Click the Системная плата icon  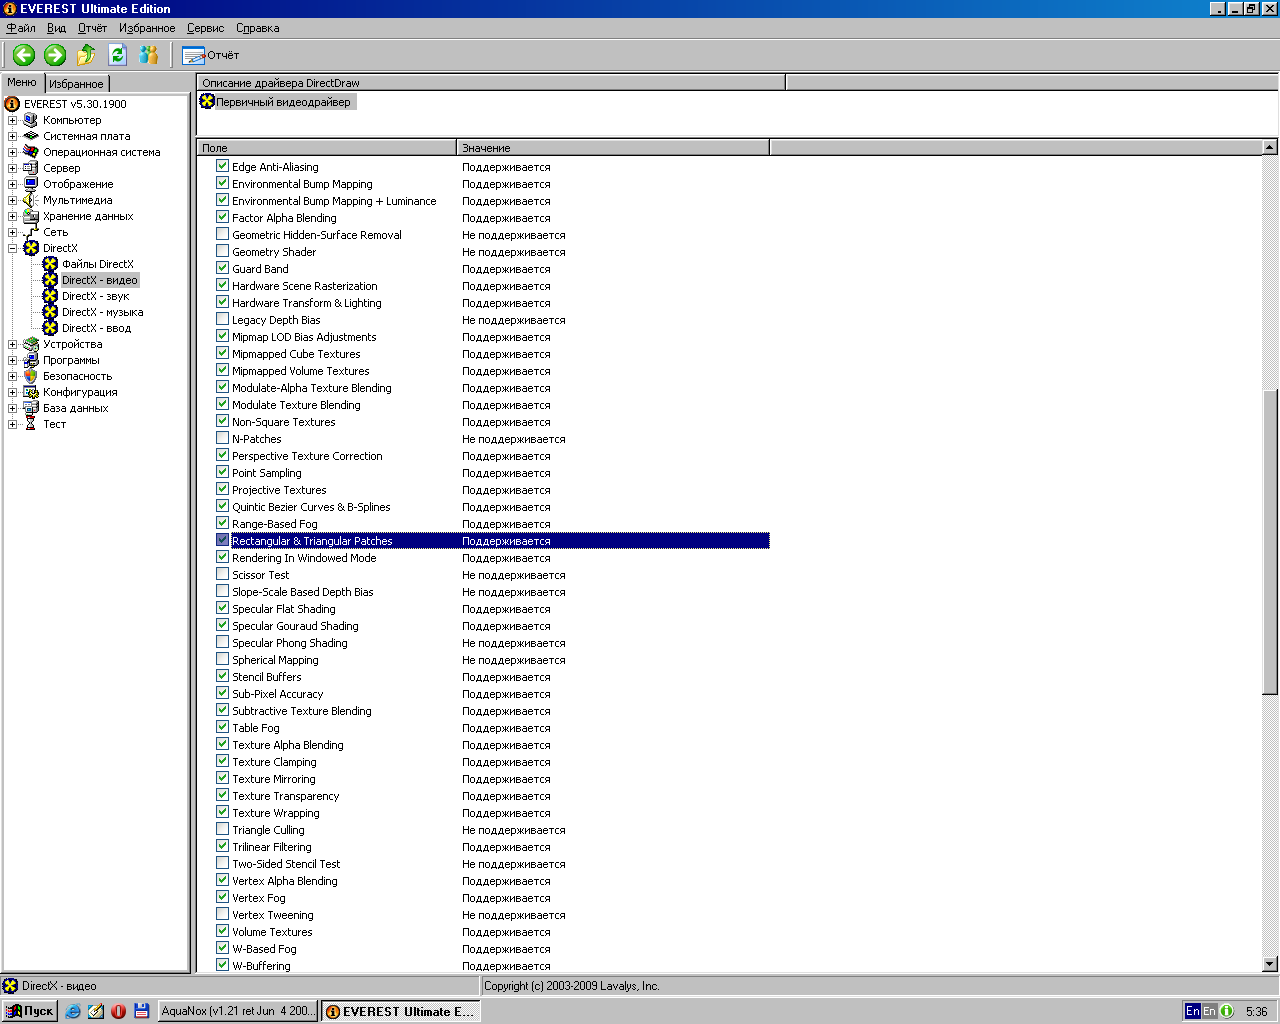coord(31,136)
